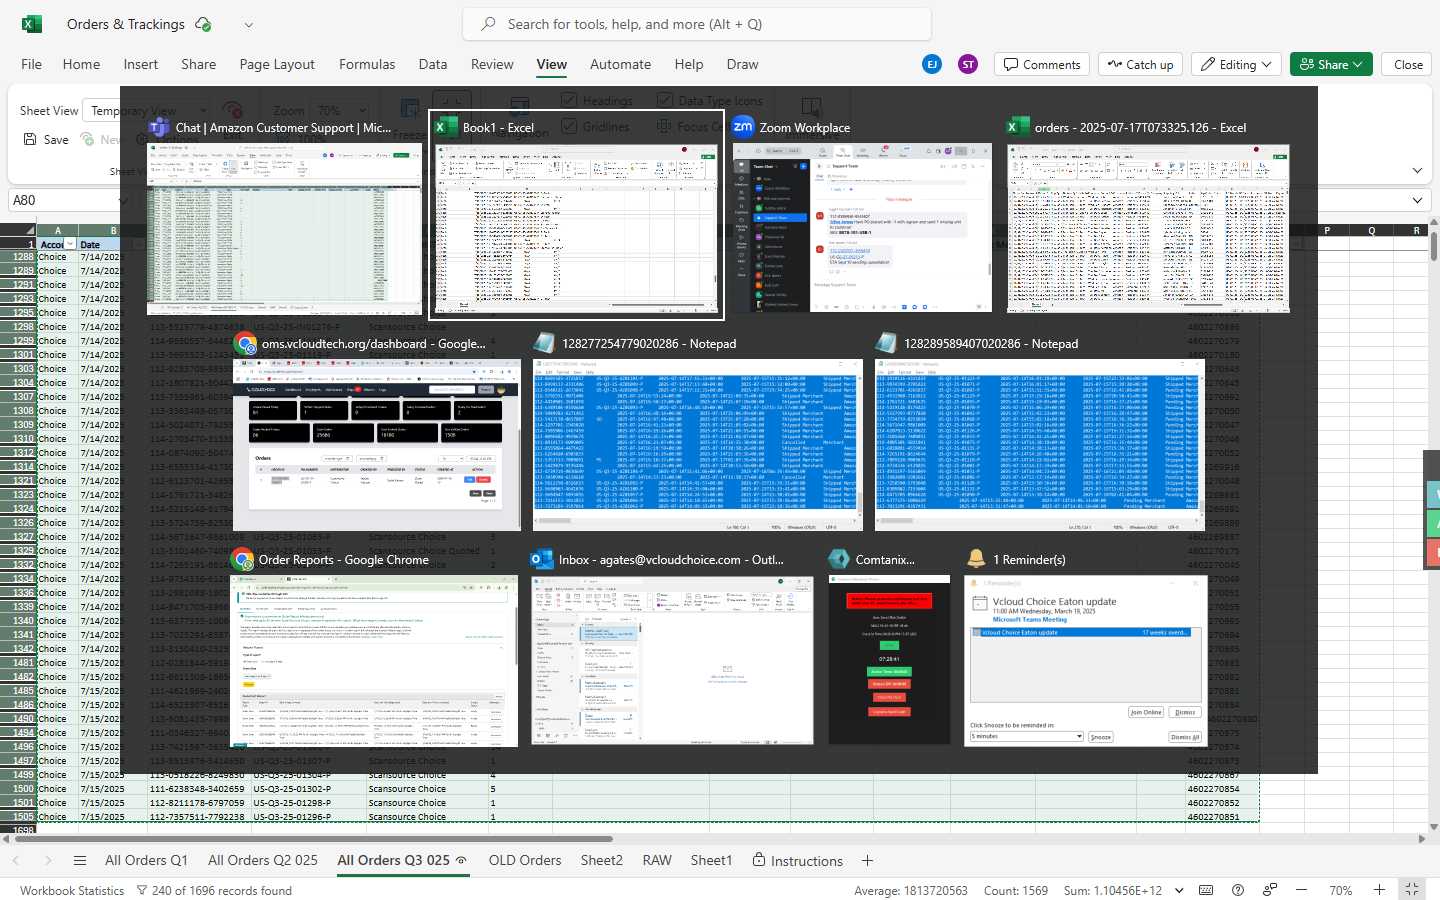Image resolution: width=1440 pixels, height=900 pixels.
Task: Click the cloud saved status icon
Action: [204, 24]
